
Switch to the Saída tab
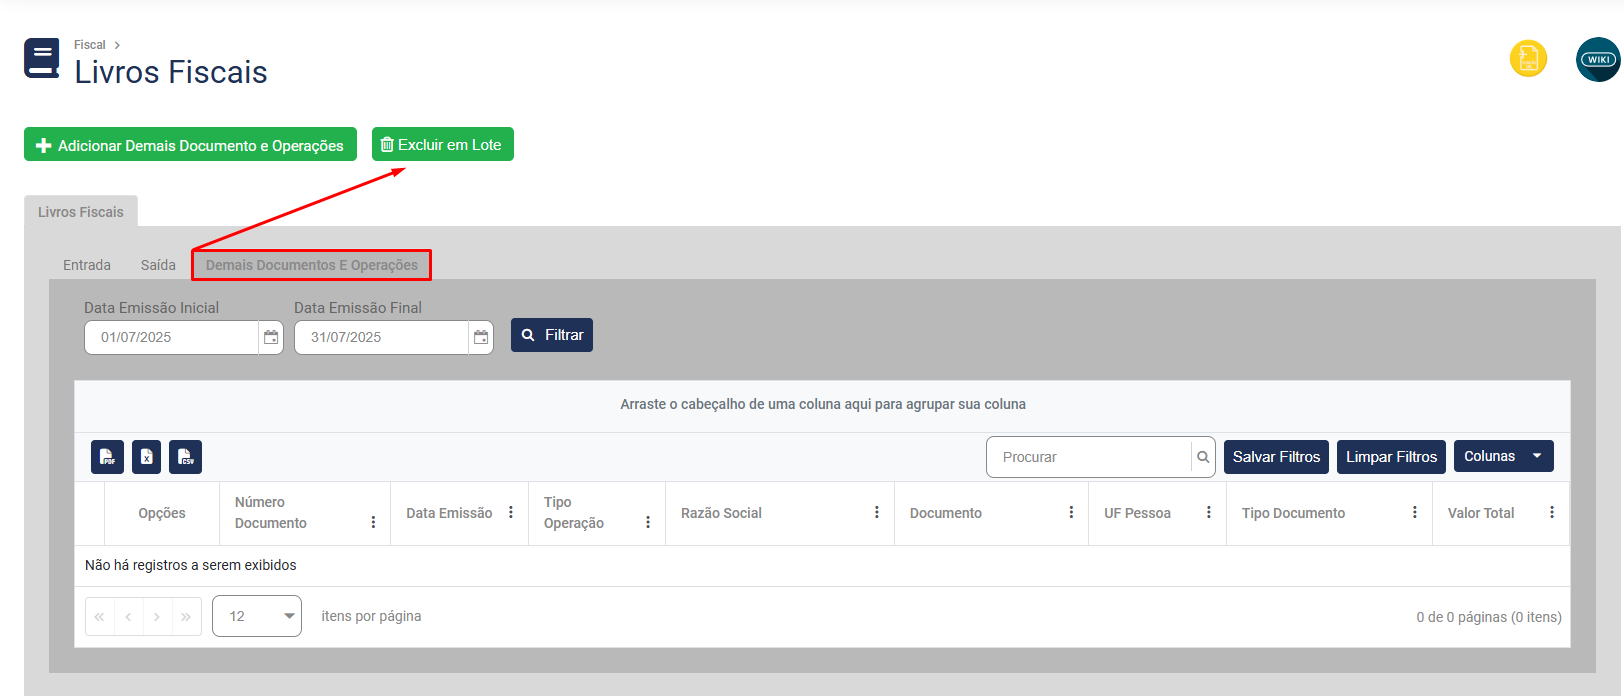(158, 265)
